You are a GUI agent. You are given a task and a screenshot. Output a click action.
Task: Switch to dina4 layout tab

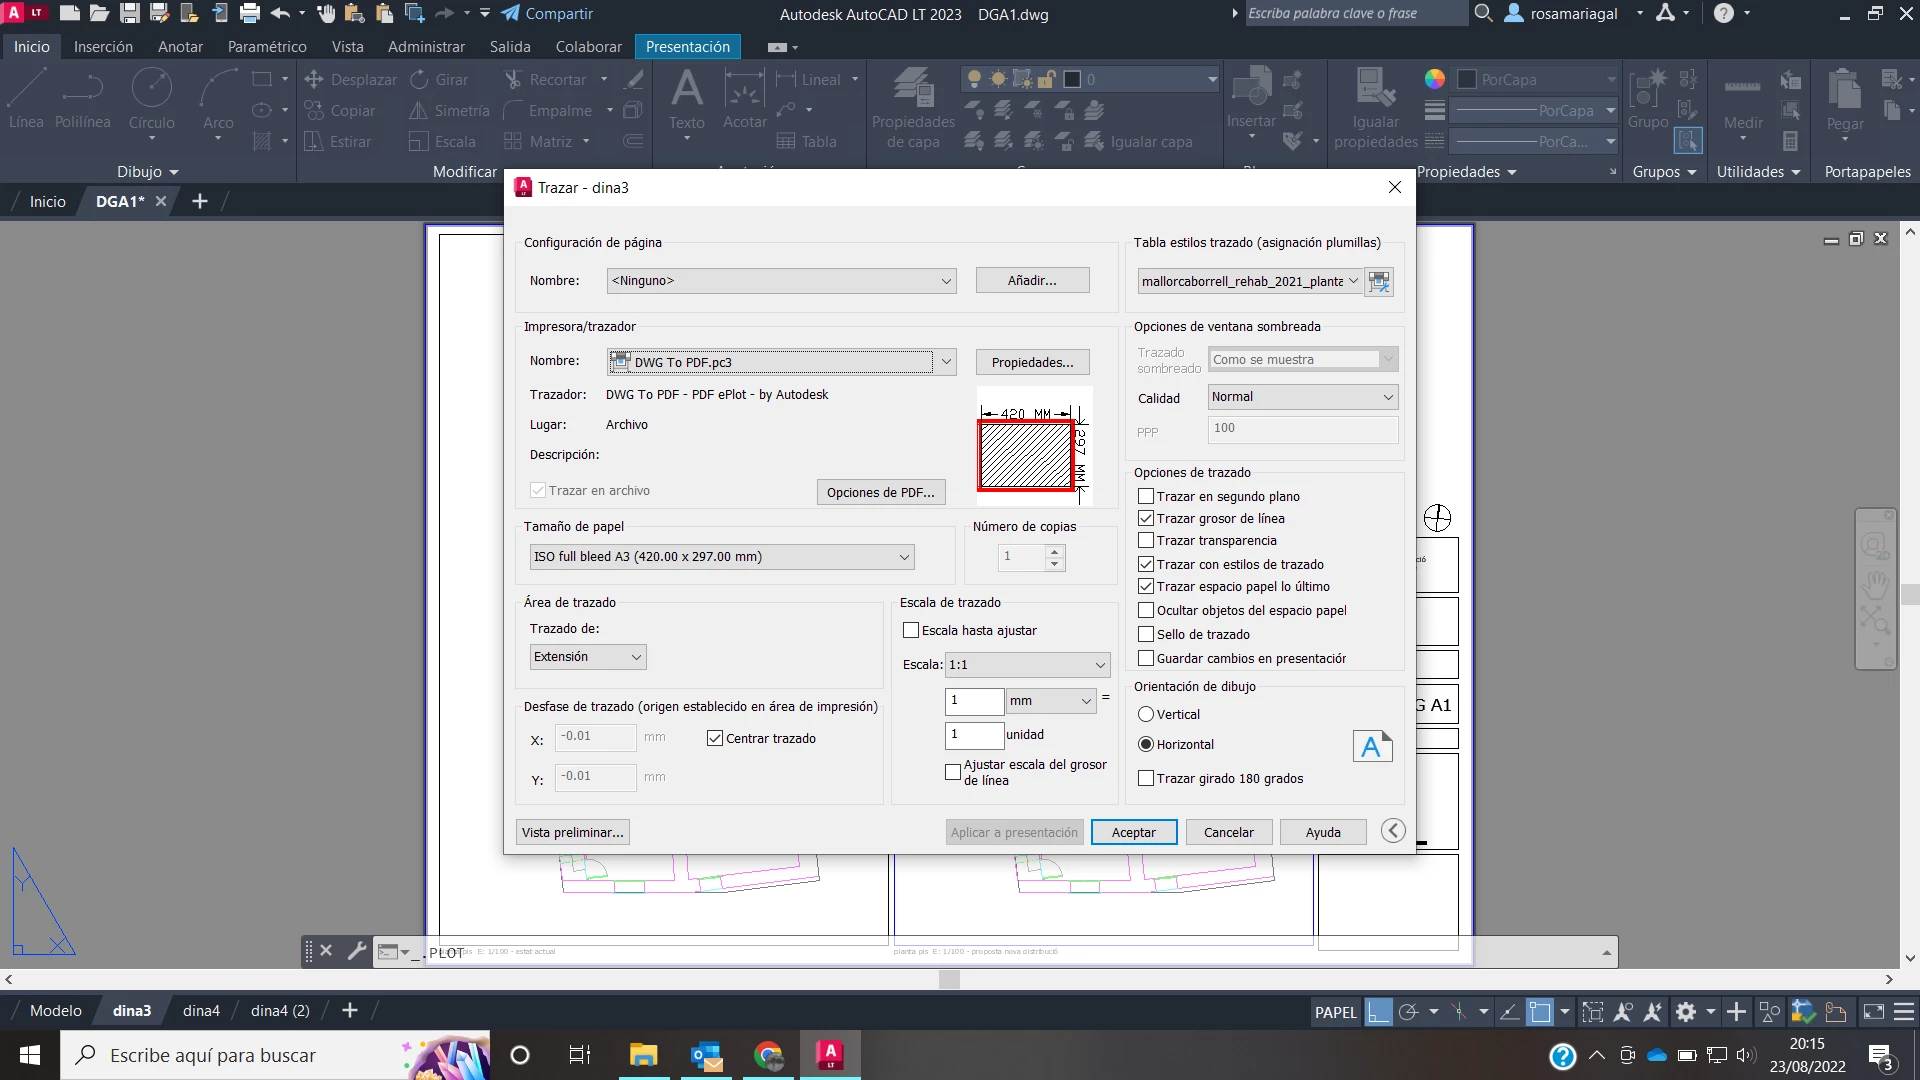click(201, 1011)
